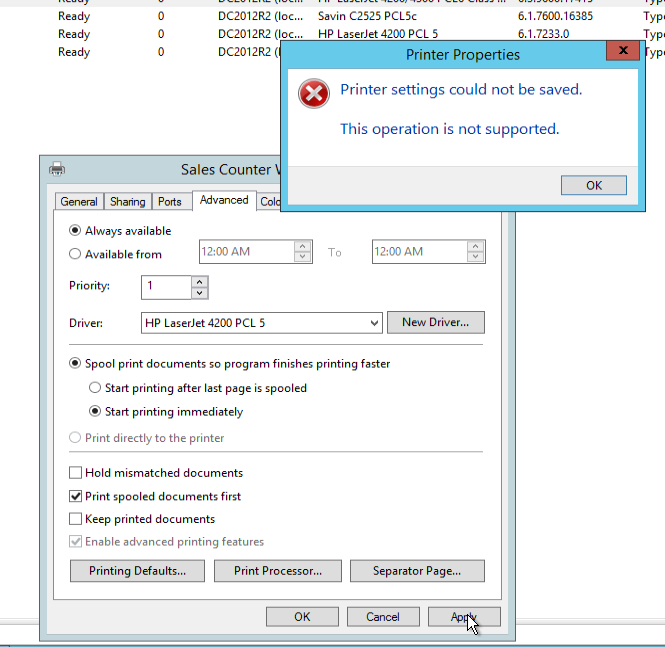The image size is (665, 647).
Task: Click Cancel in Sales Counter properties window
Action: pos(383,616)
